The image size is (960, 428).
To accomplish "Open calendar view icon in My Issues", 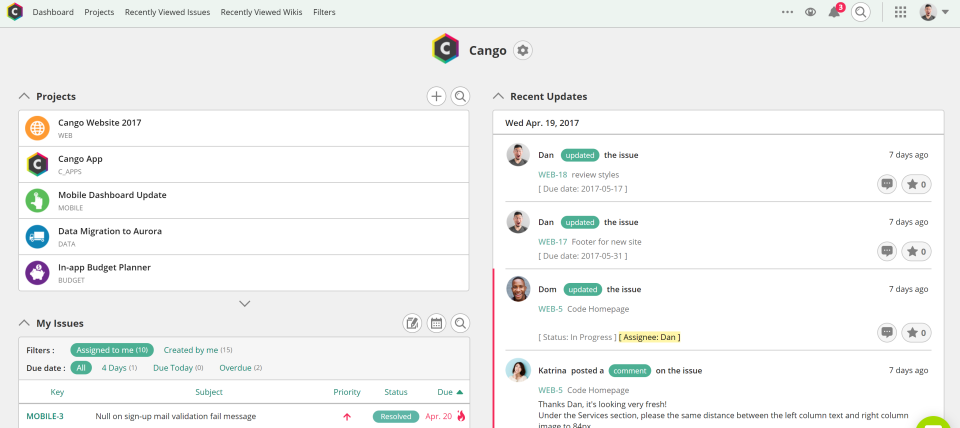I will tap(436, 323).
